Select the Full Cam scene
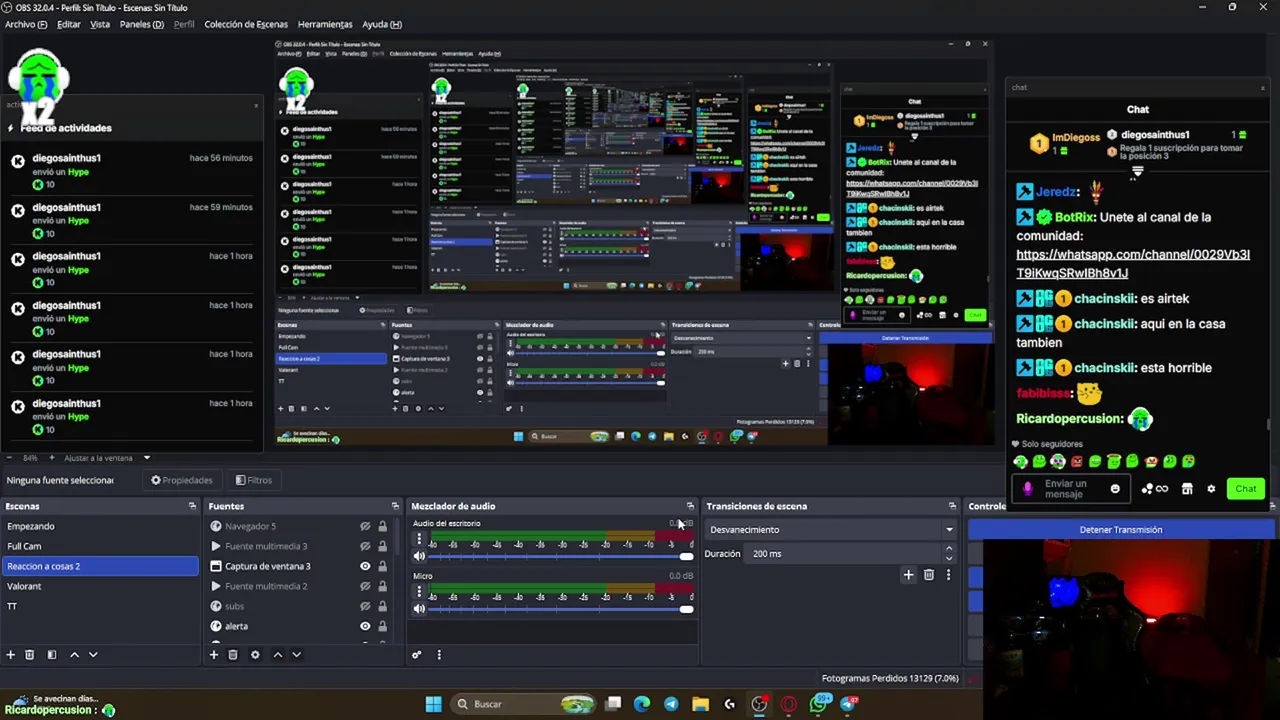Viewport: 1280px width, 720px height. pos(100,546)
